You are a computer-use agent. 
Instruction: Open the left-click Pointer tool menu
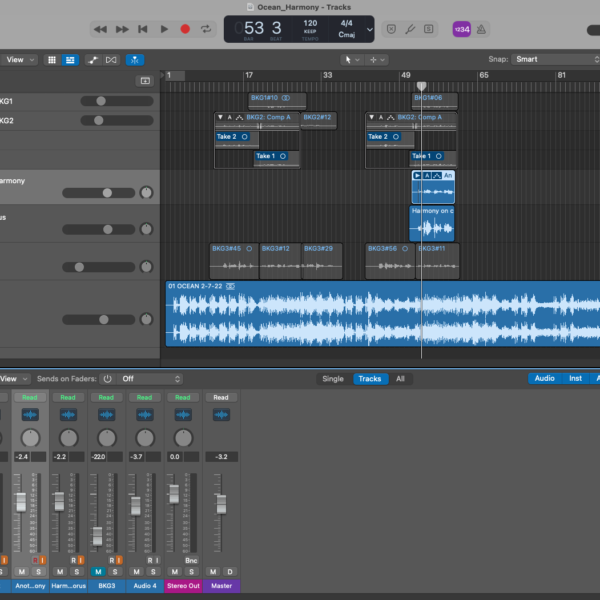pos(352,60)
